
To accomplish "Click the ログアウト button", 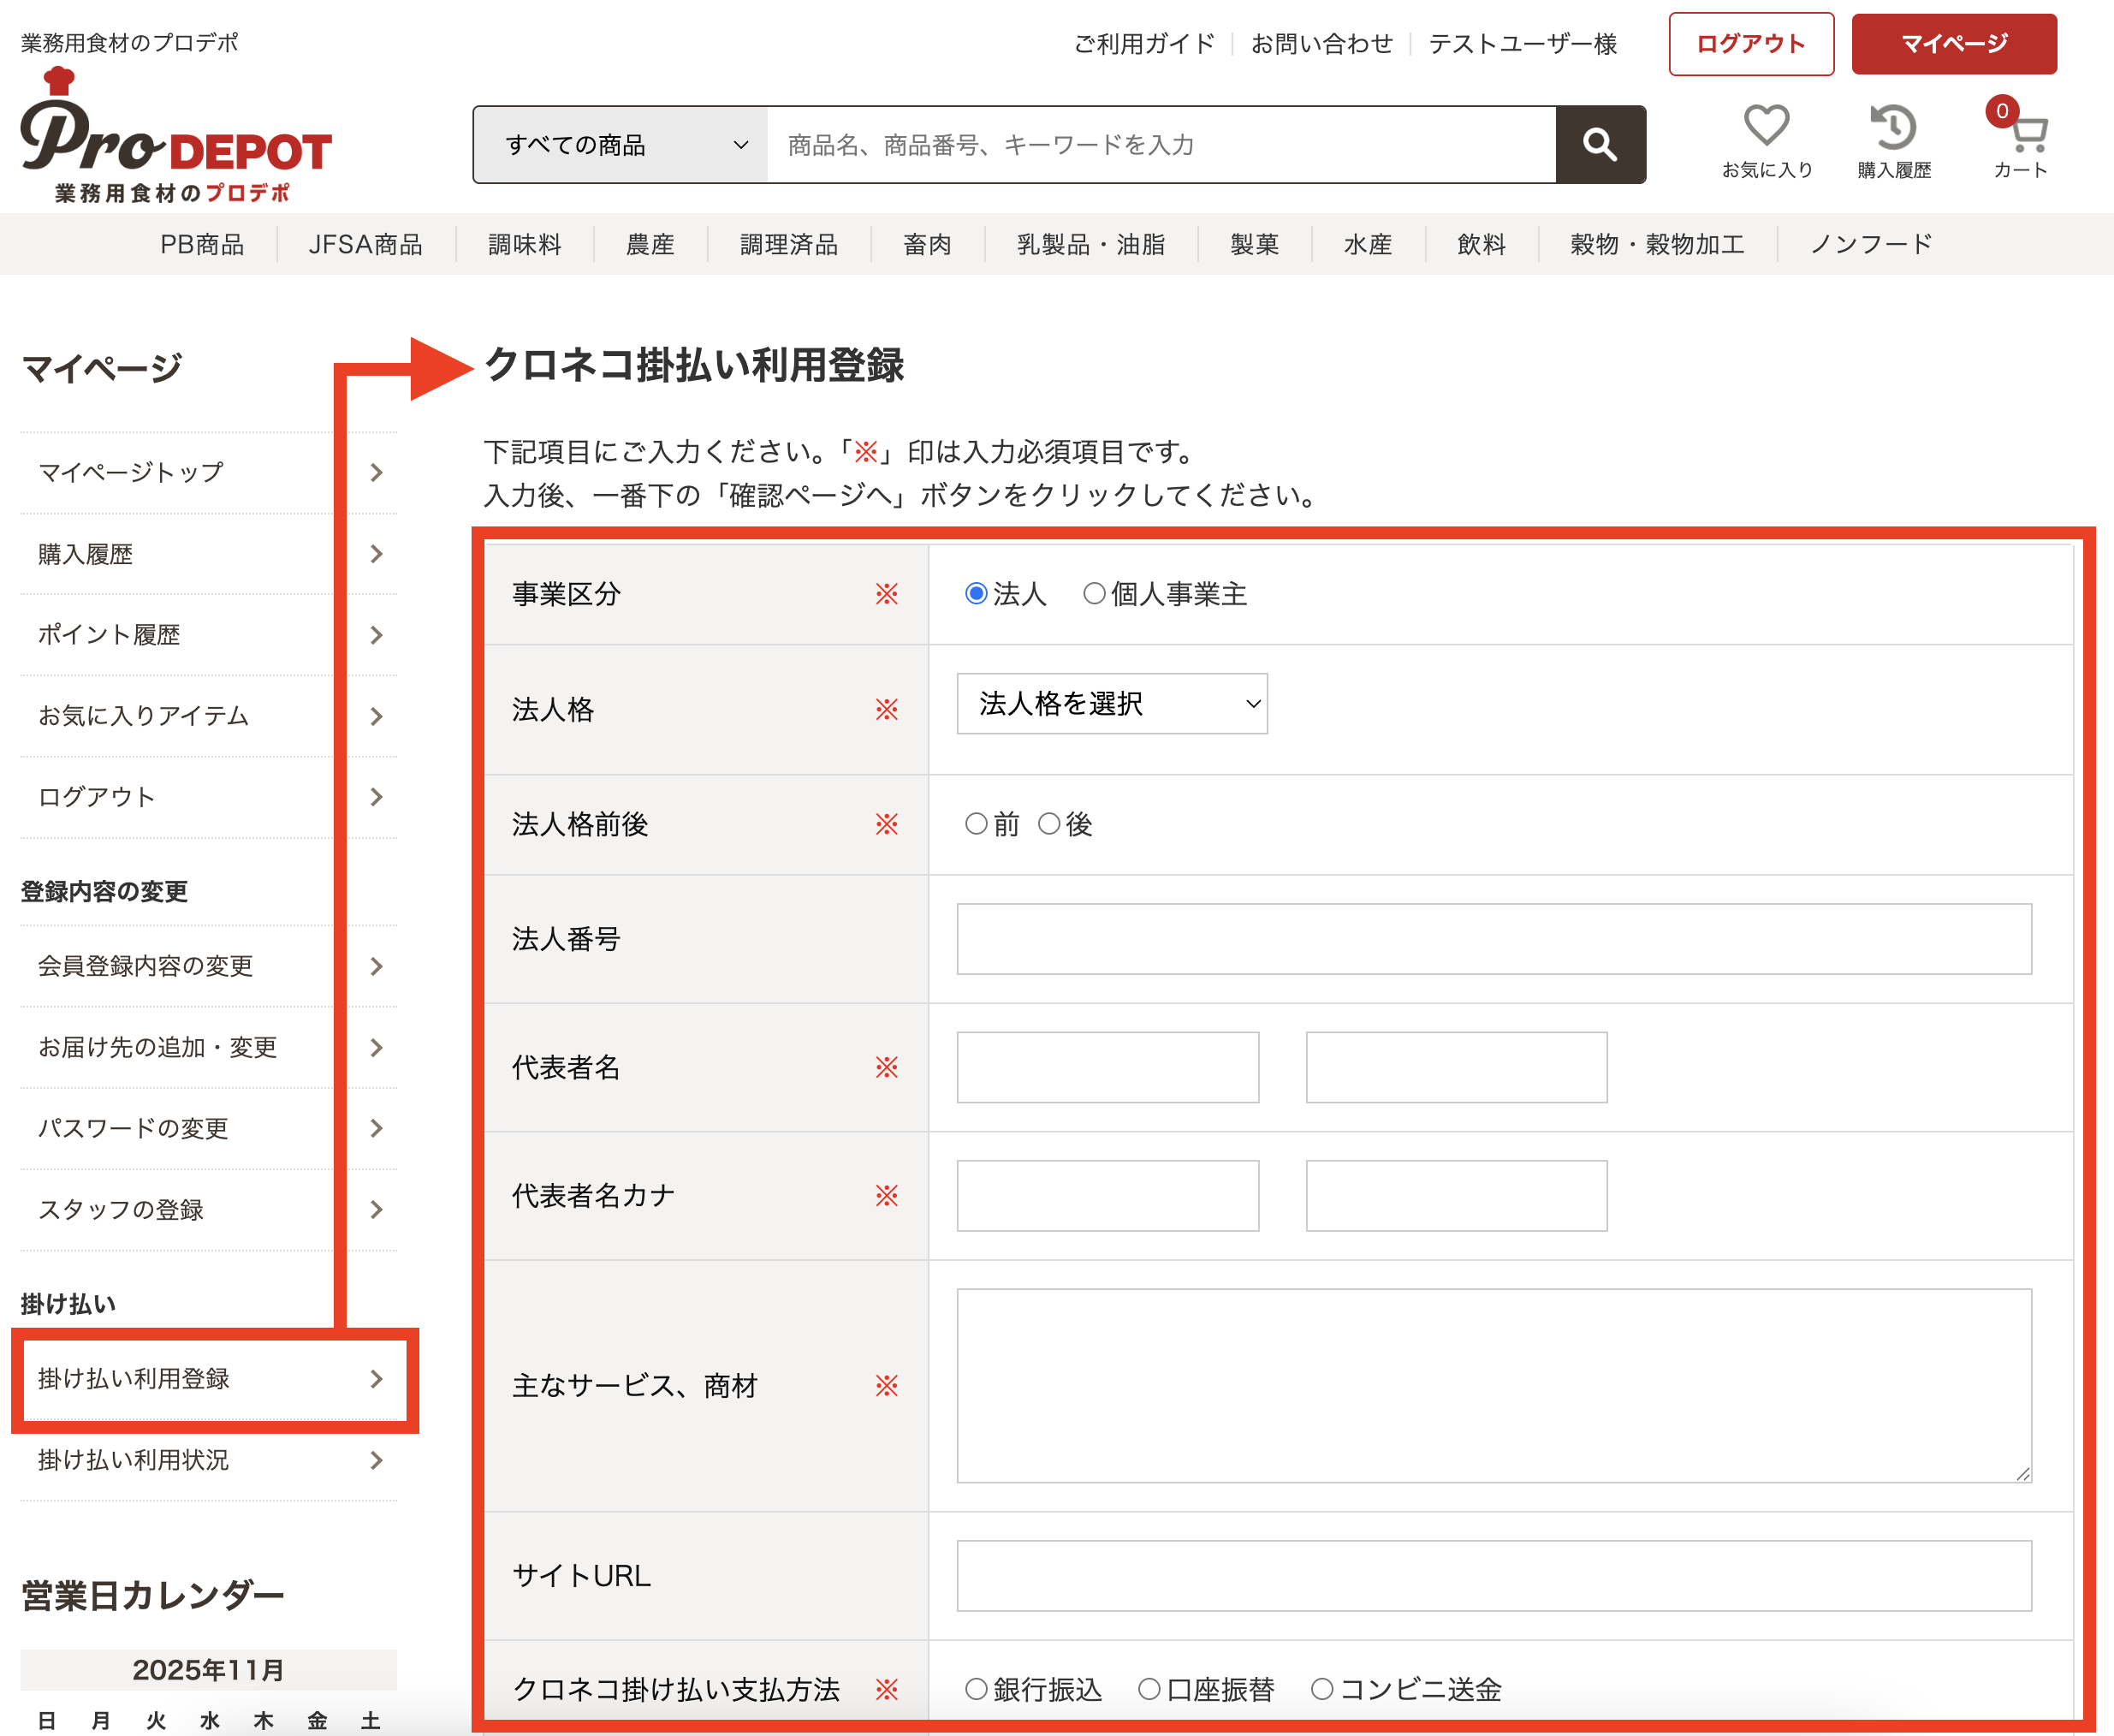I will pyautogui.click(x=1751, y=44).
